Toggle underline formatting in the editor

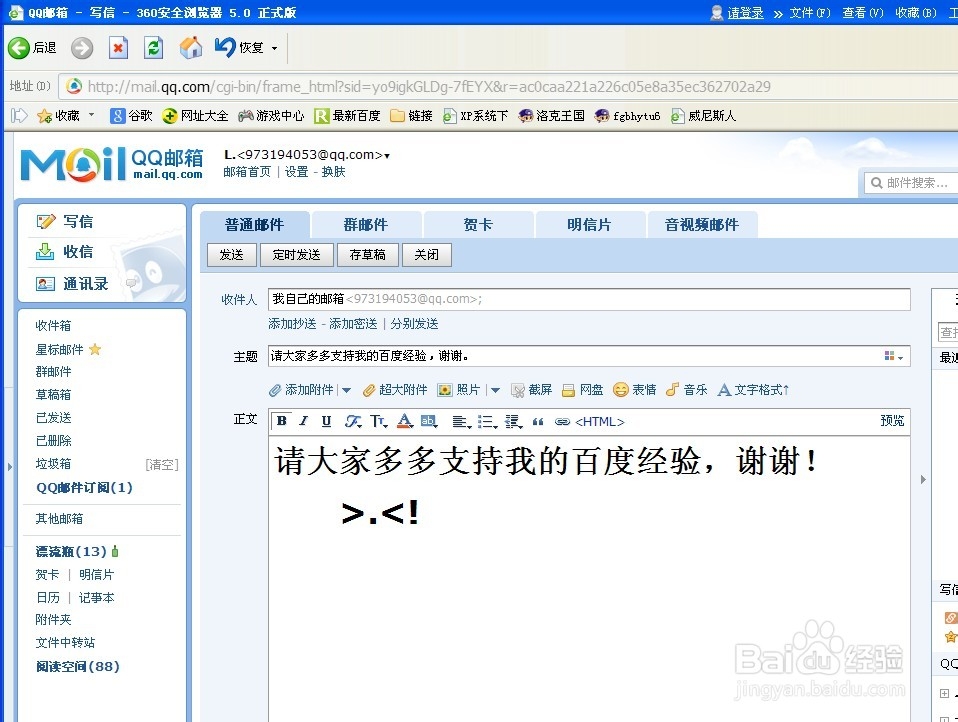click(324, 422)
